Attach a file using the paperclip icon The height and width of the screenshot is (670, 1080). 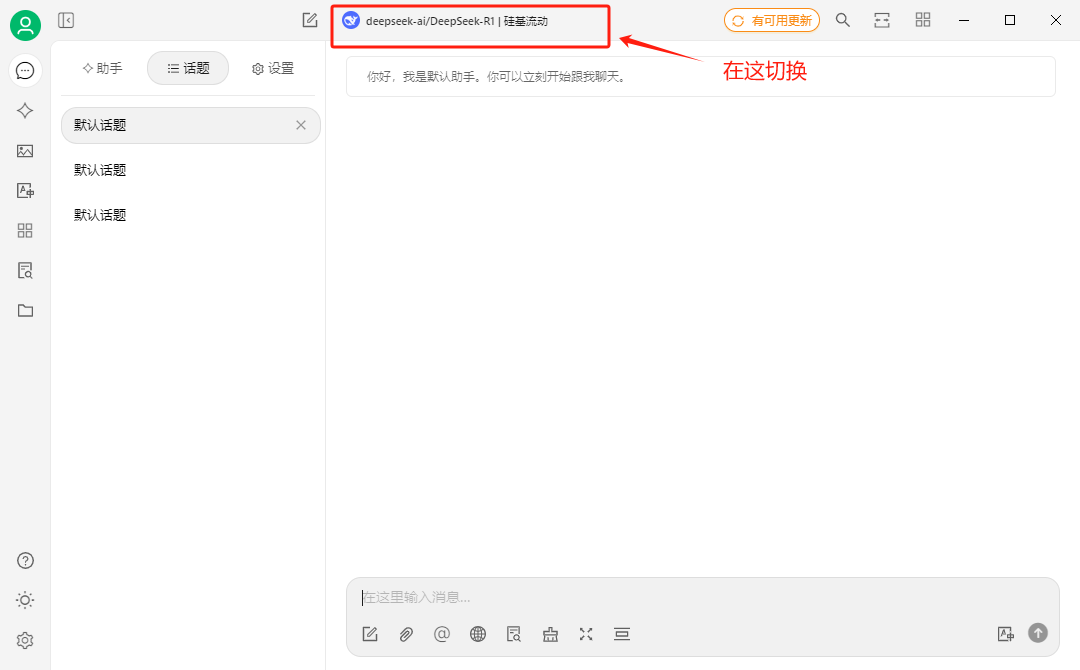(406, 633)
